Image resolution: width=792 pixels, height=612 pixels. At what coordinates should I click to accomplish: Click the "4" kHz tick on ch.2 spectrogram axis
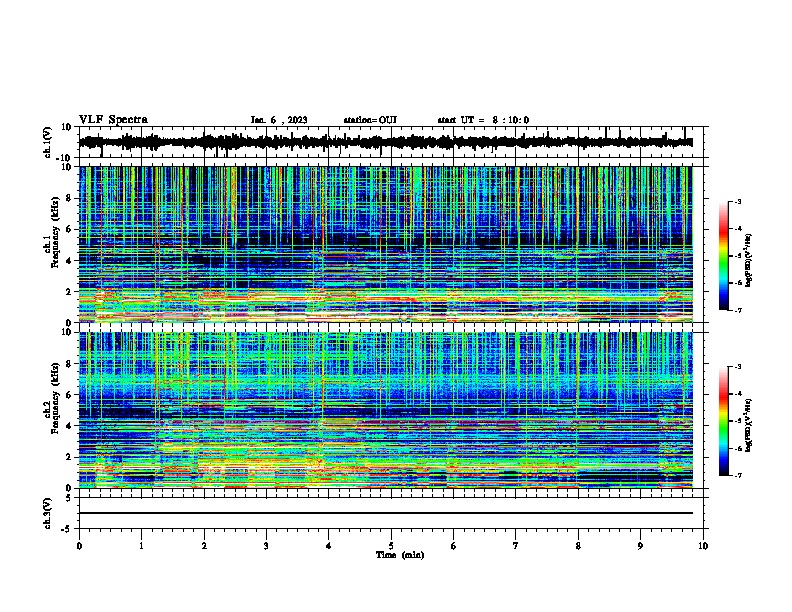pos(69,426)
